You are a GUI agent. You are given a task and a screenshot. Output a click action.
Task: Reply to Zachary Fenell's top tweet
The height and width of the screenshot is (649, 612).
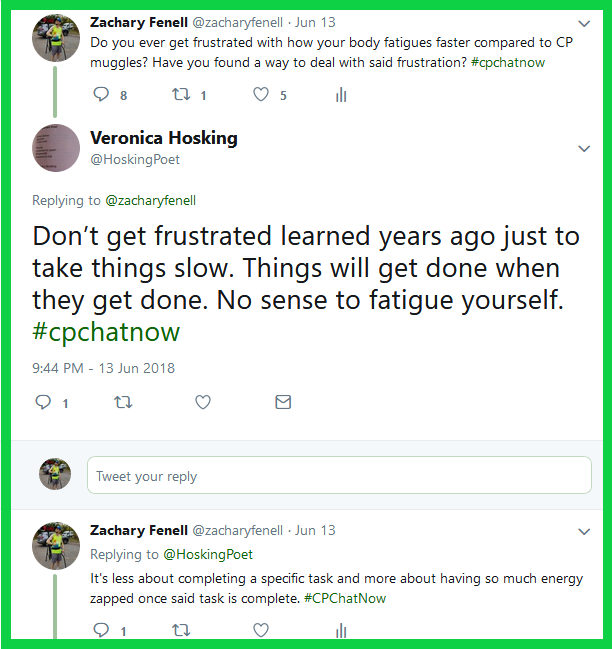100,95
